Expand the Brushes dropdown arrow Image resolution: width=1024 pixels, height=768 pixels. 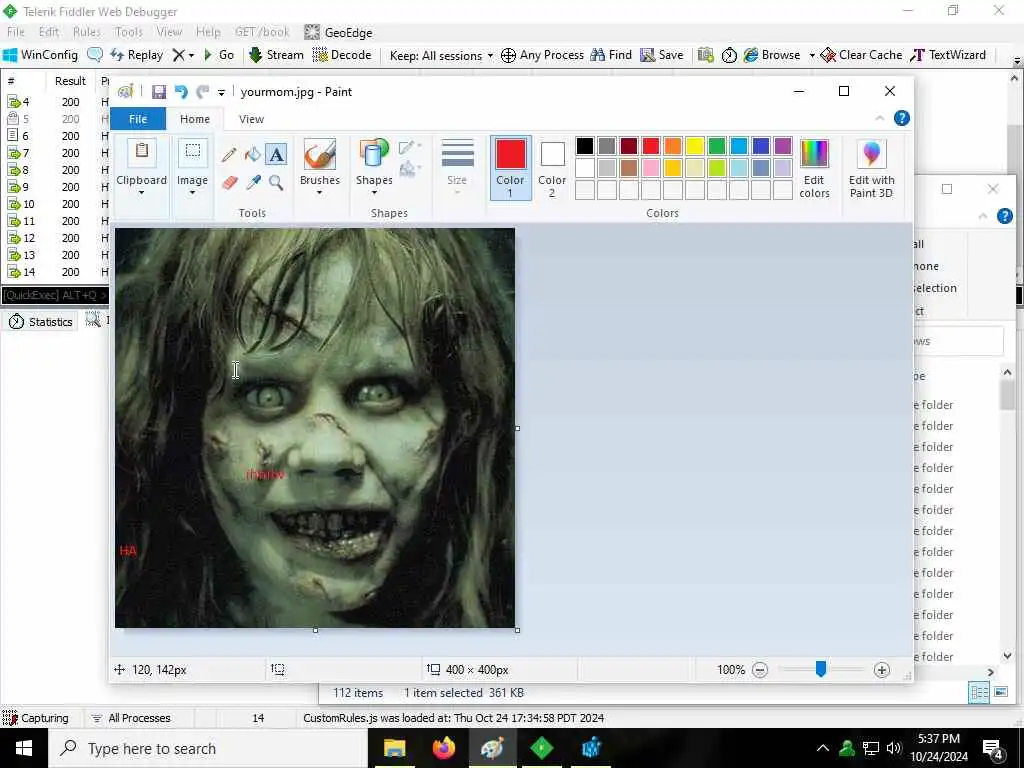pos(319,193)
